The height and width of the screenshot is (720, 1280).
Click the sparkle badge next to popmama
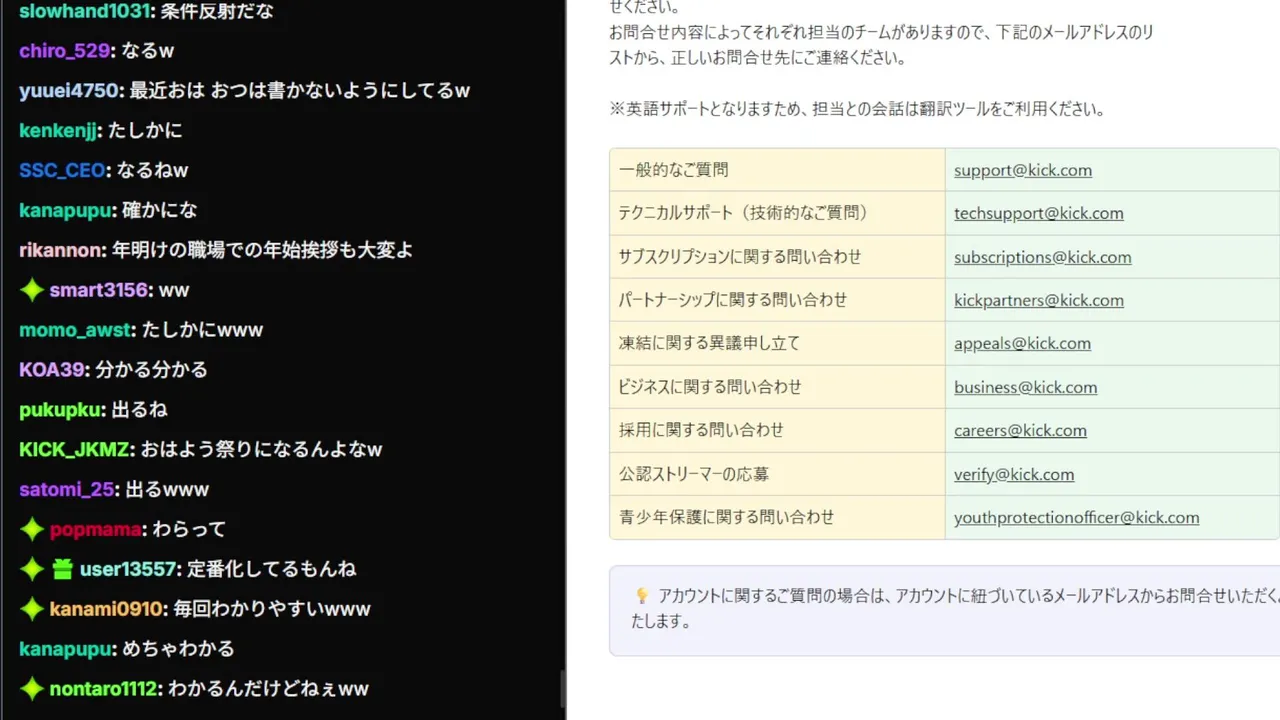(x=32, y=529)
